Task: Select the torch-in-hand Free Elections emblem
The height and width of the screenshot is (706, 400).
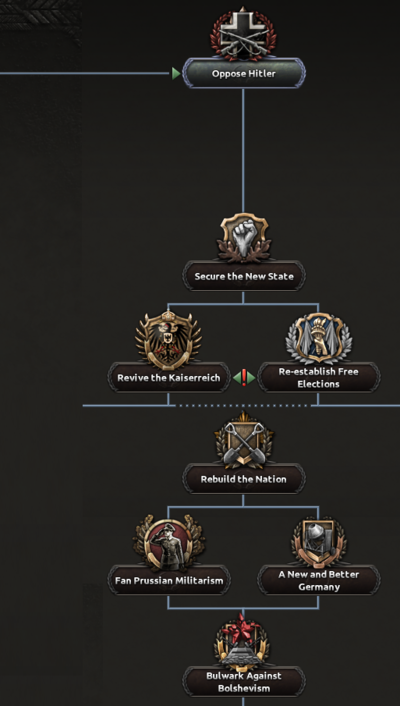Action: click(x=318, y=339)
